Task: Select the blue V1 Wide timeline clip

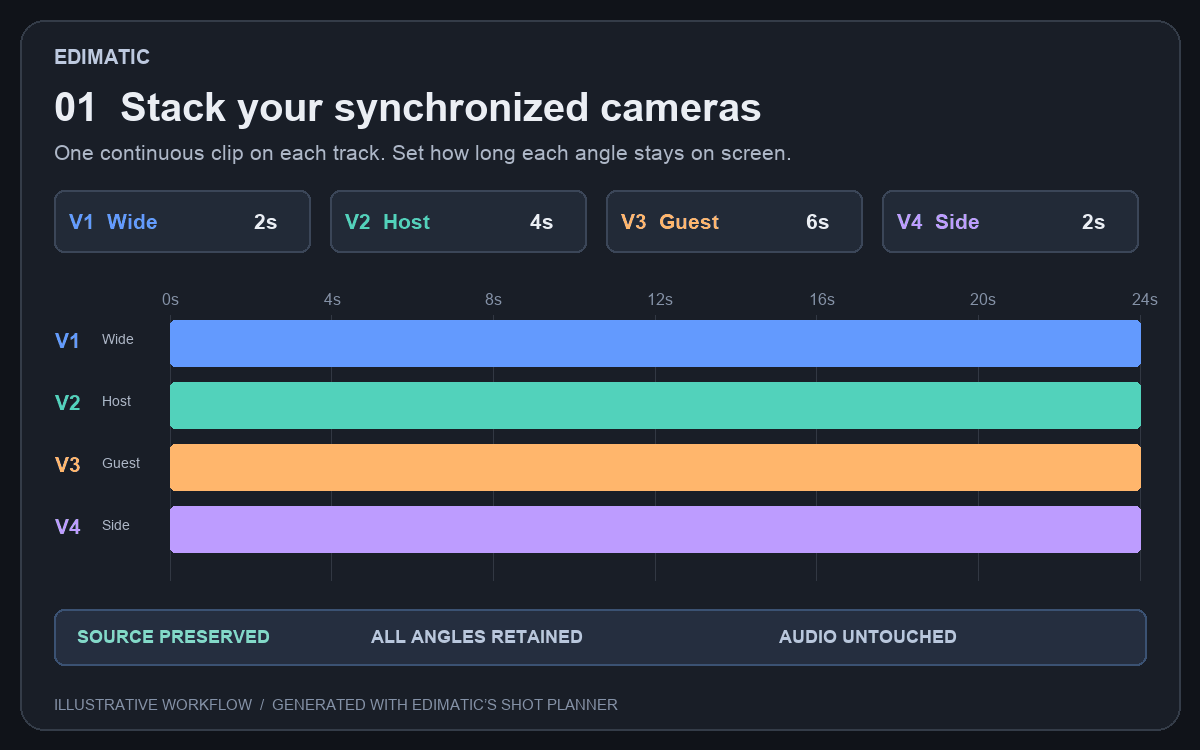Action: click(655, 343)
